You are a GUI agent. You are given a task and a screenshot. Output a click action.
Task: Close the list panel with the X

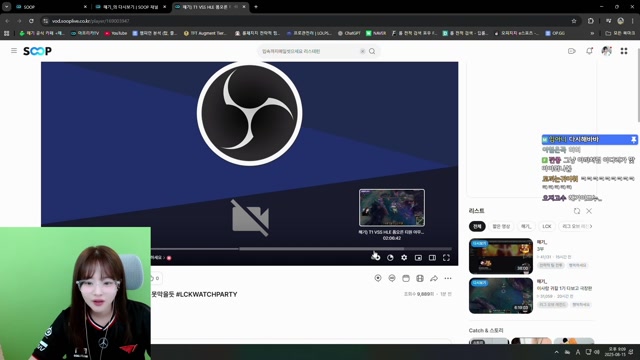[589, 211]
